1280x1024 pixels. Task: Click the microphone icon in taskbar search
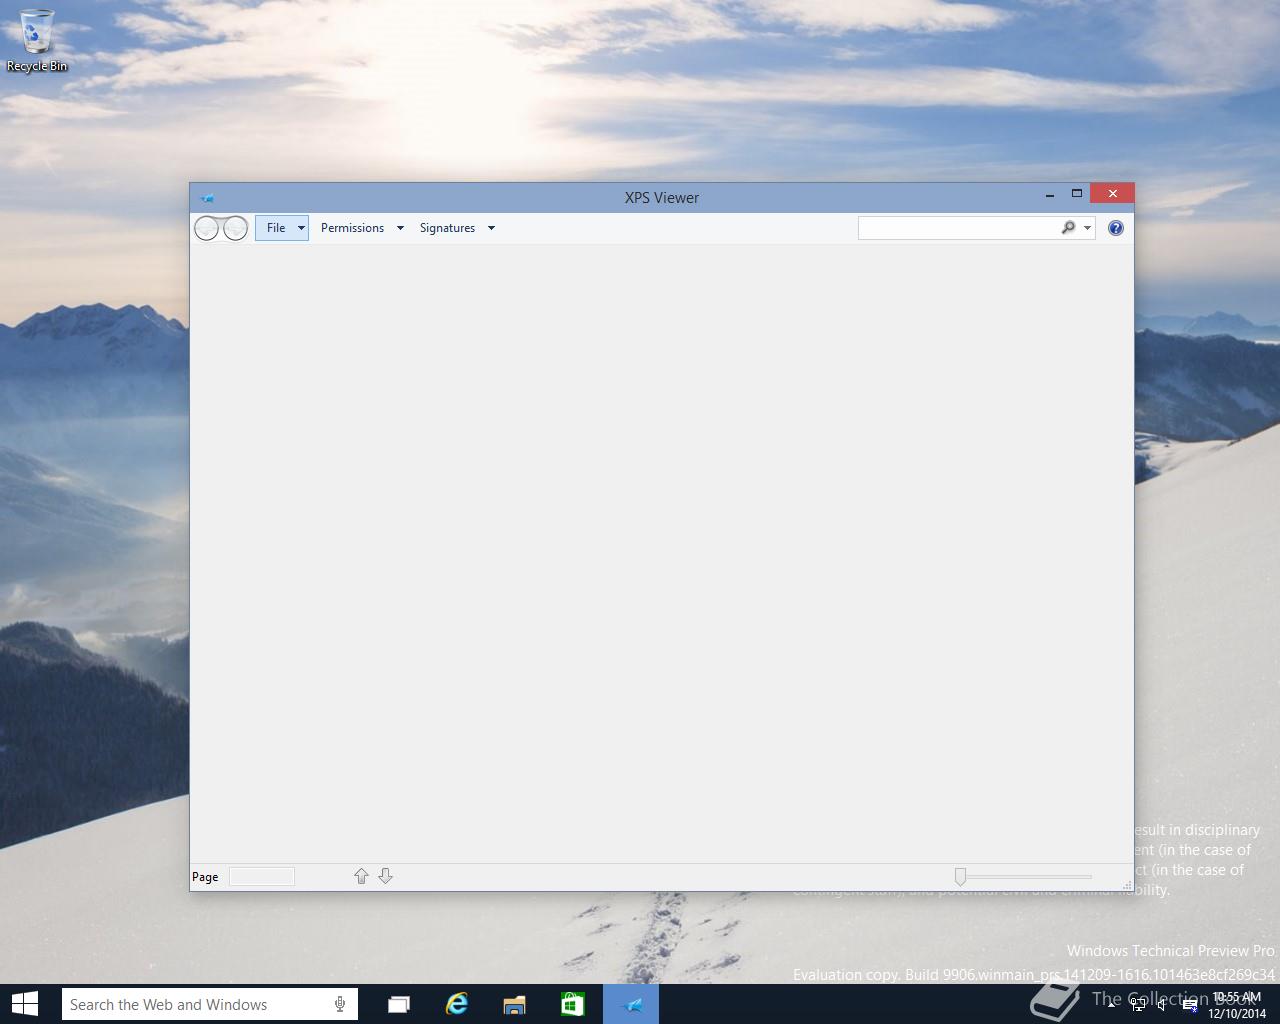click(x=340, y=1004)
